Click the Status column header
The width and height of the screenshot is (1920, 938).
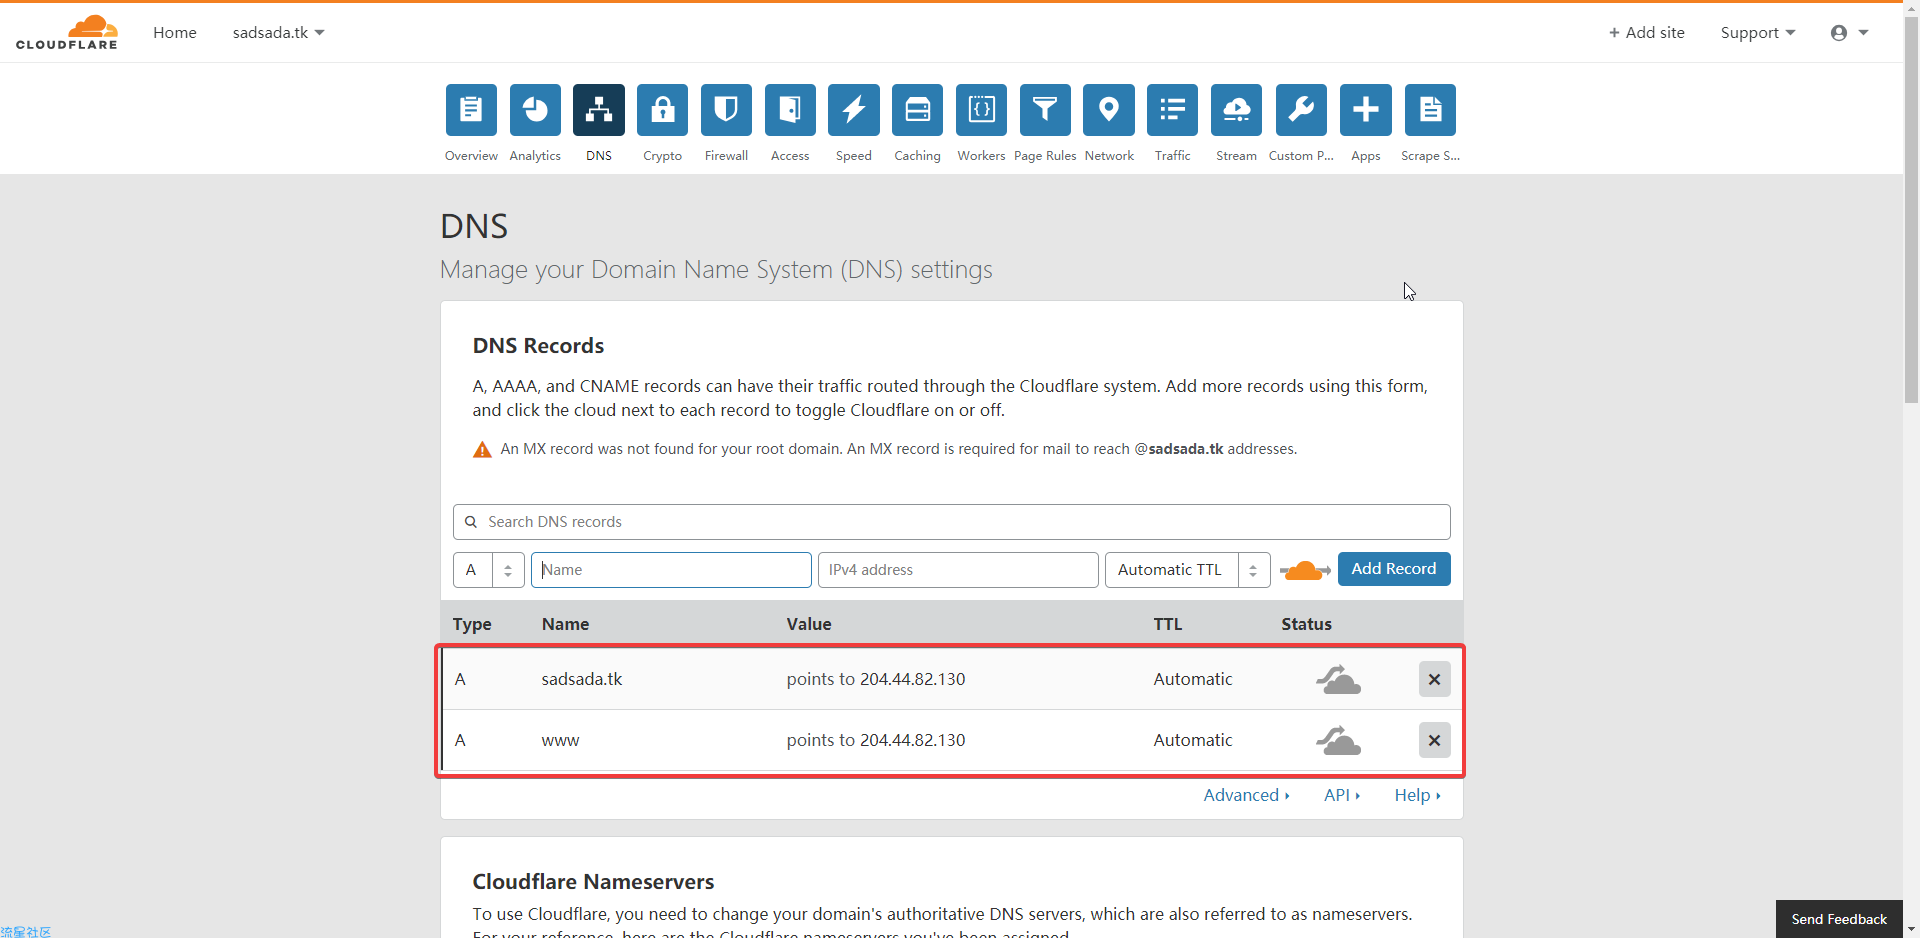click(1307, 624)
